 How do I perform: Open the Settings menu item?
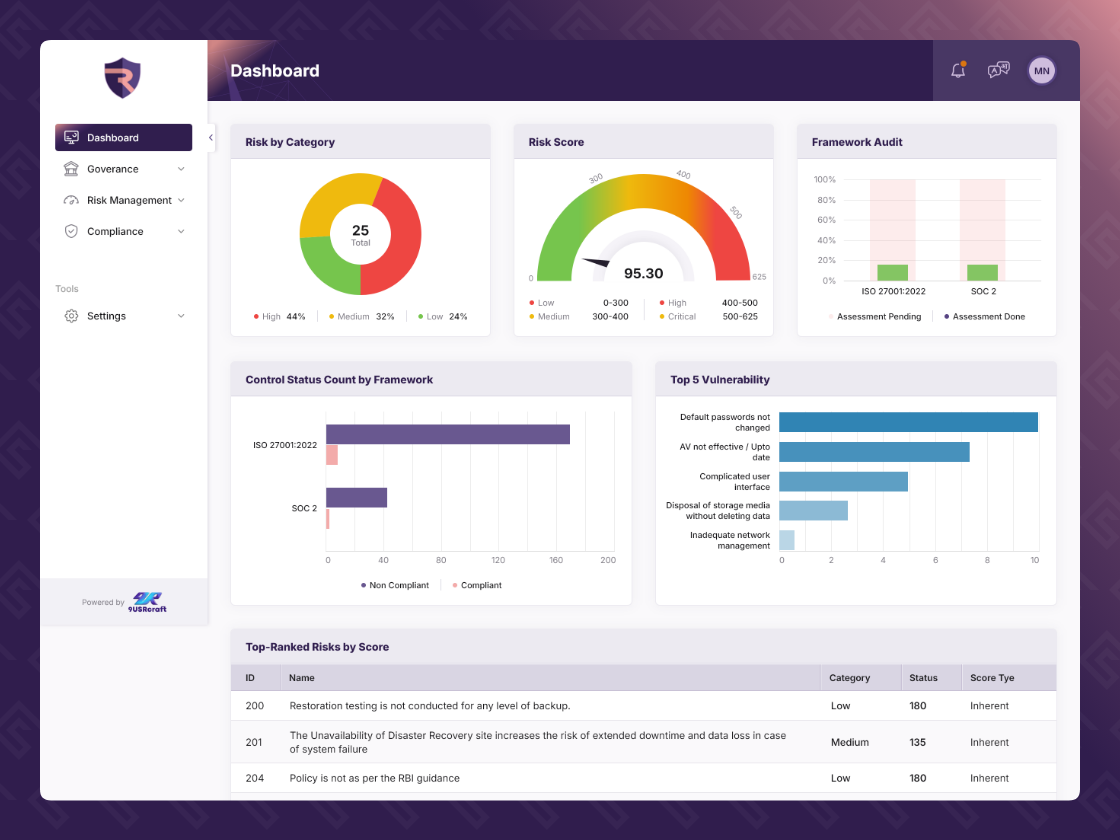point(124,316)
